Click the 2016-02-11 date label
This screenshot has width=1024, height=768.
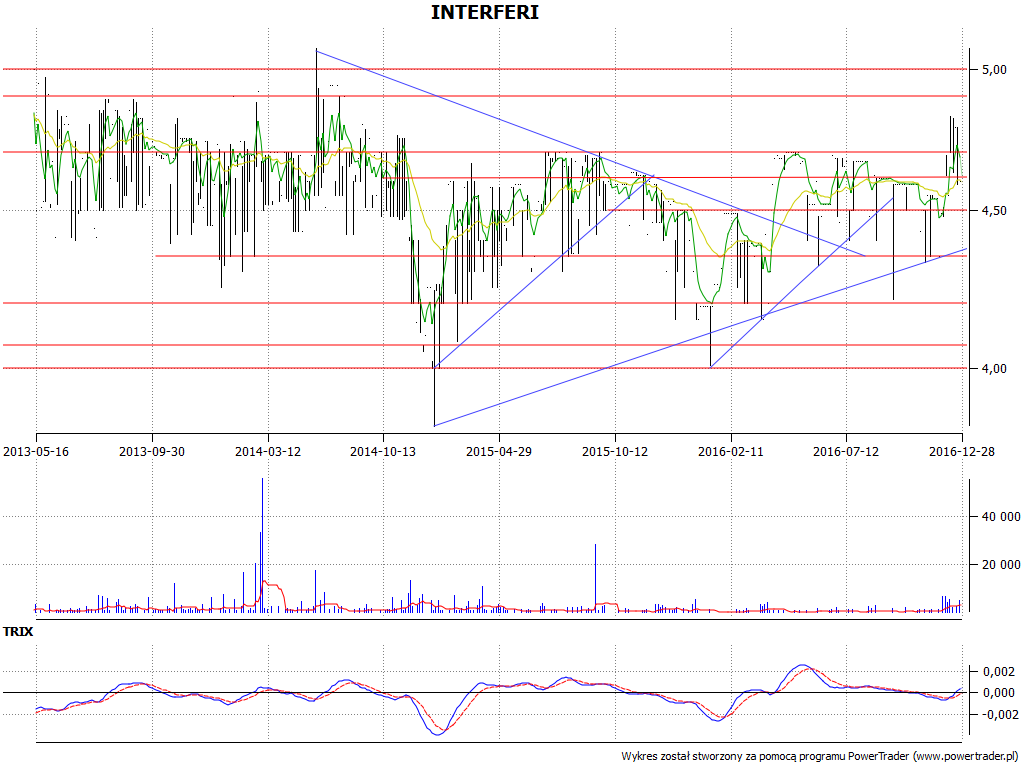pos(731,451)
